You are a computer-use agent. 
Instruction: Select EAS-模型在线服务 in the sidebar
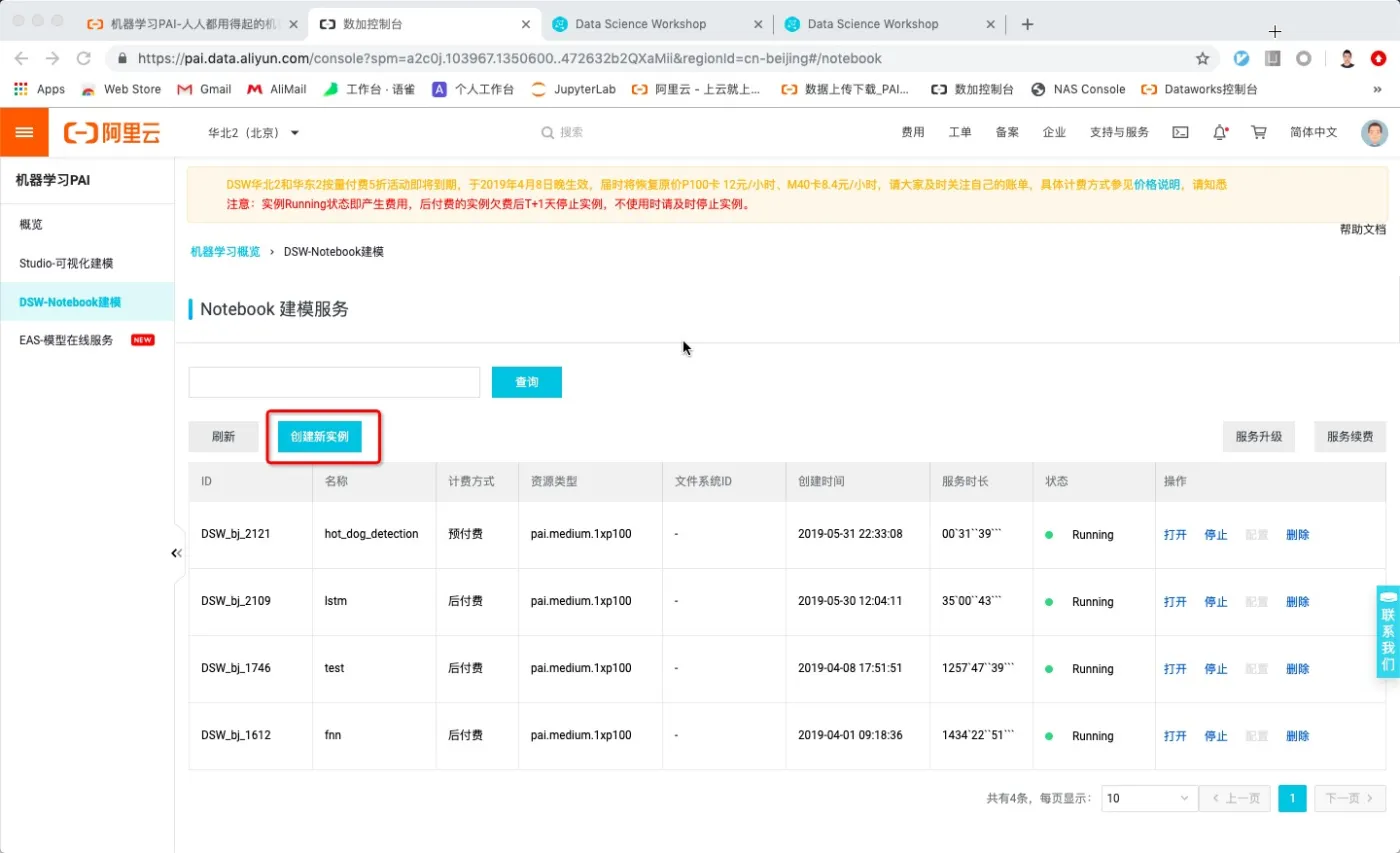pos(87,340)
